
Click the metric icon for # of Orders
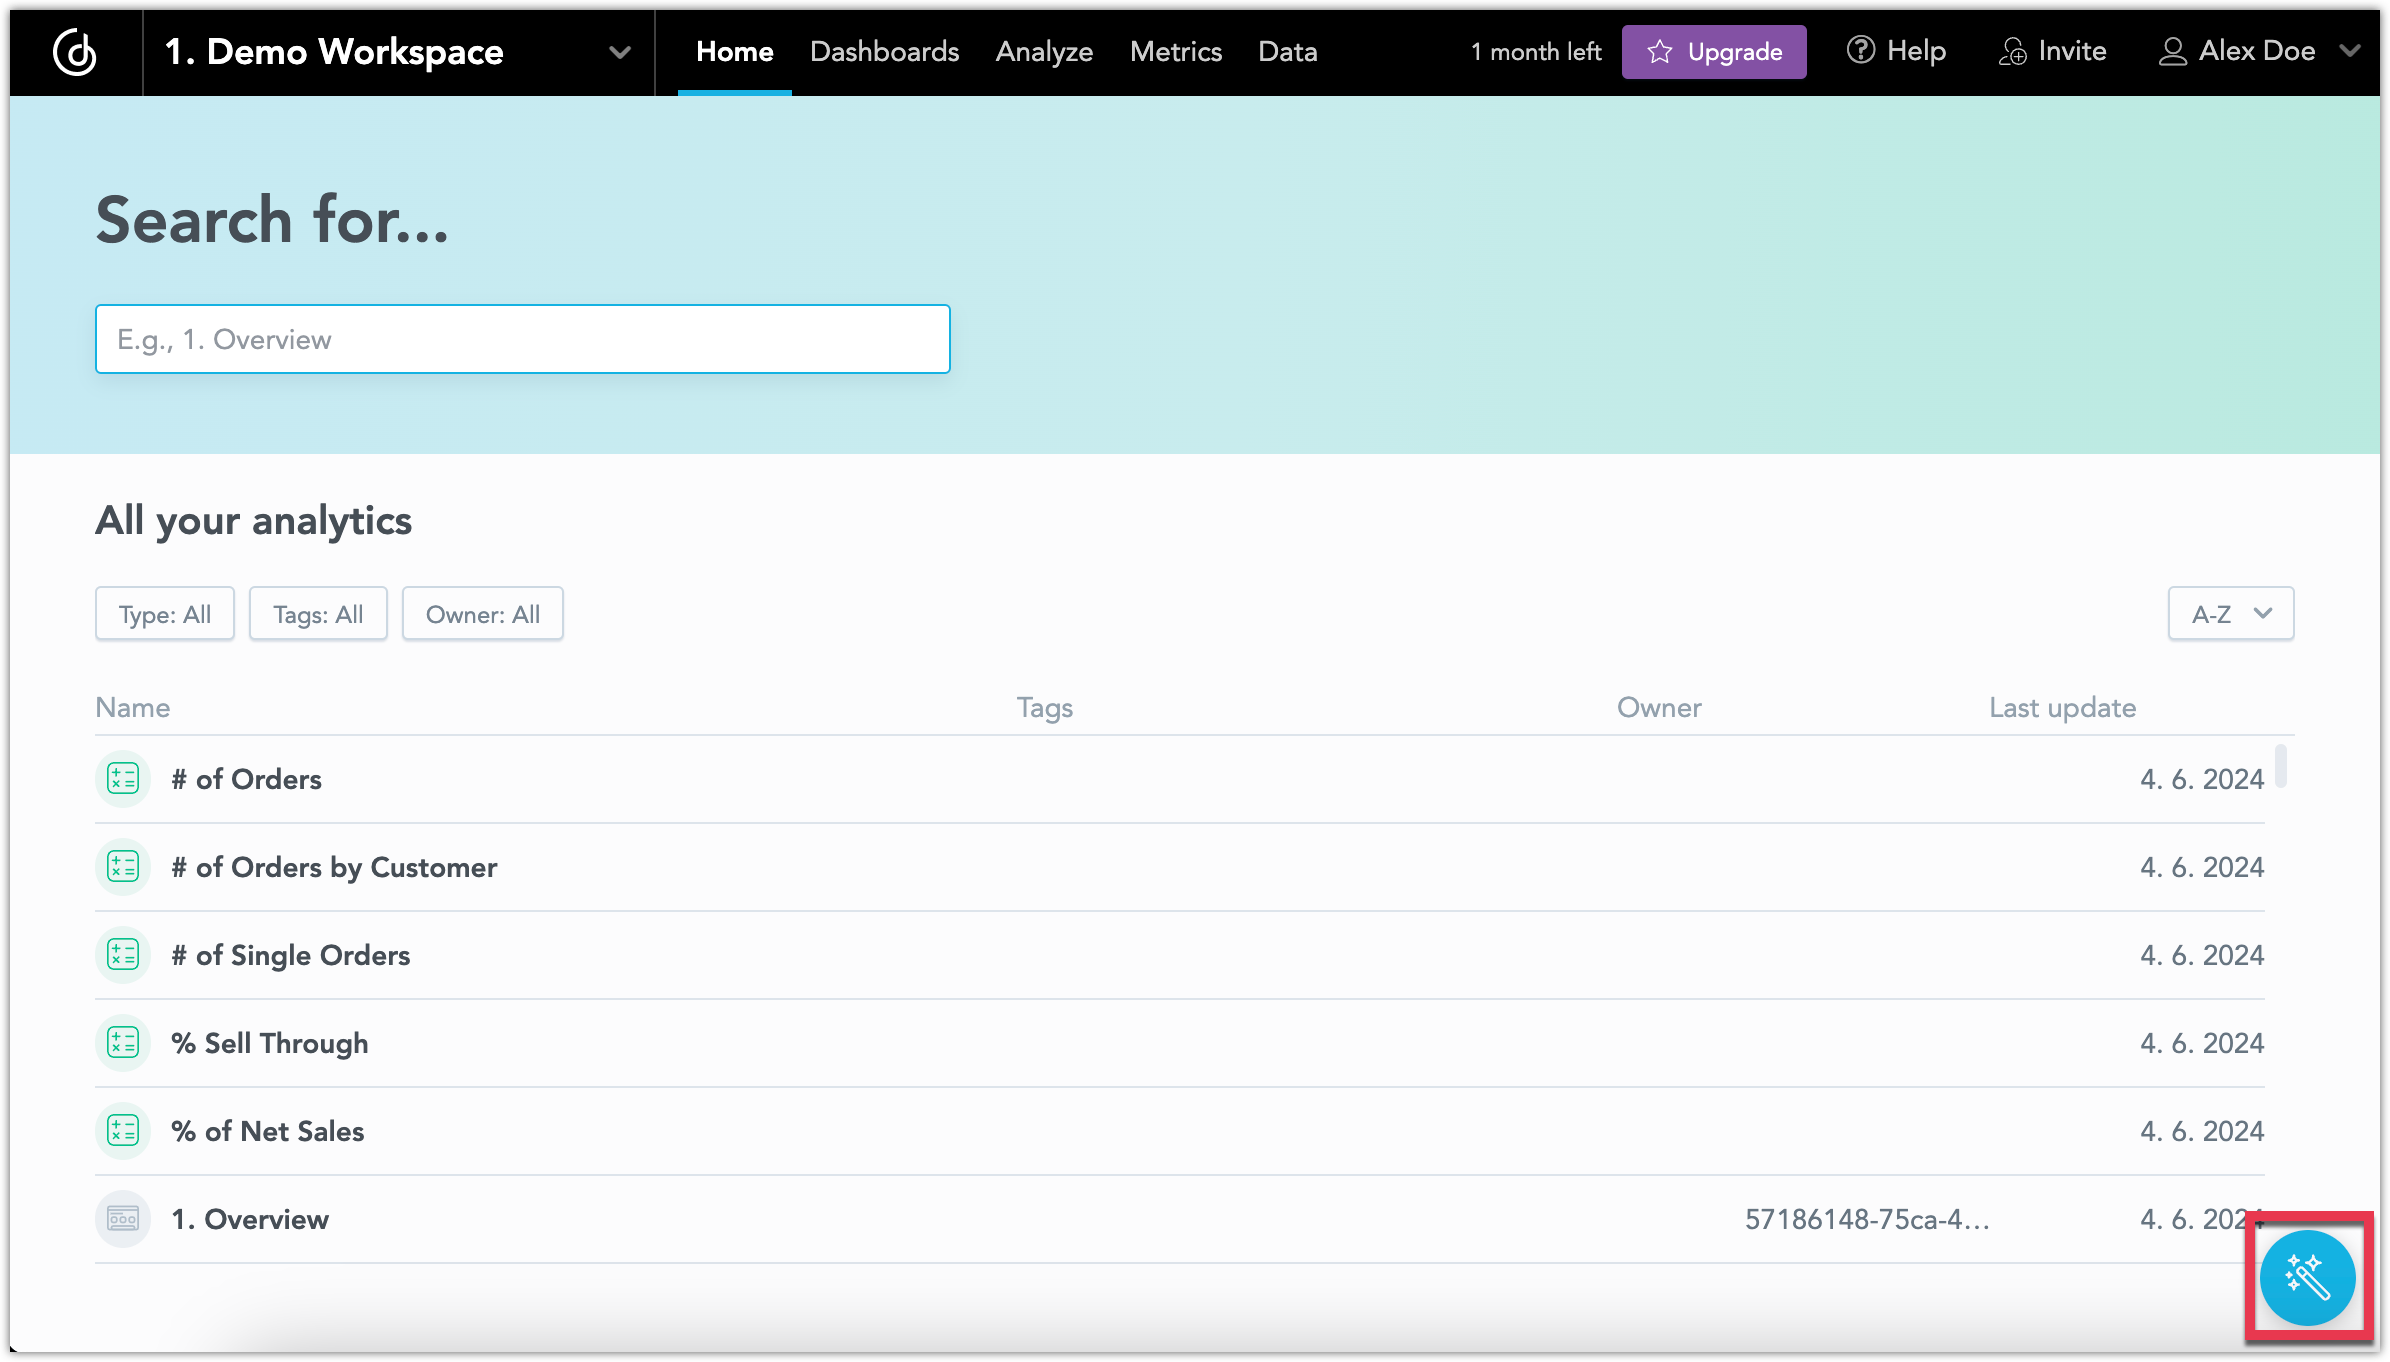(123, 778)
